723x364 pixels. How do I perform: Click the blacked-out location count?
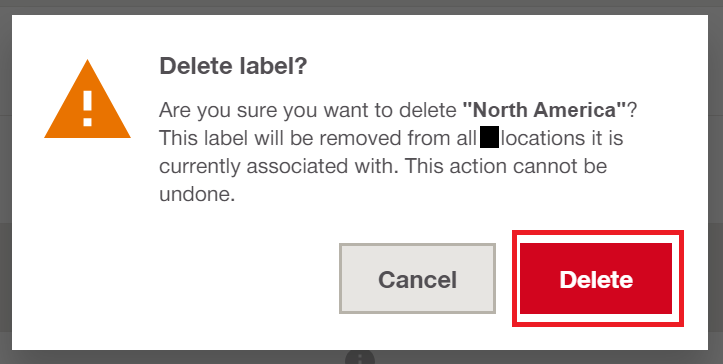(489, 138)
